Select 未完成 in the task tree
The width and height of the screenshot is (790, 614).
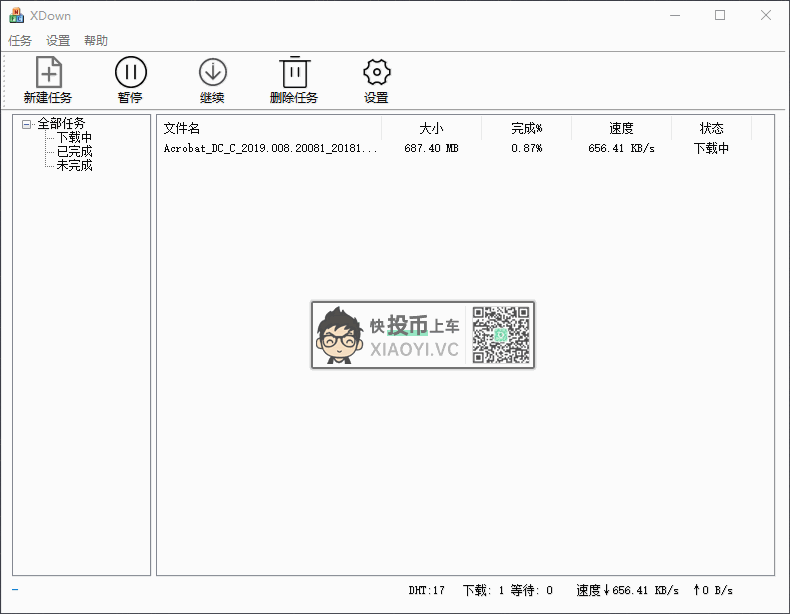pos(74,166)
